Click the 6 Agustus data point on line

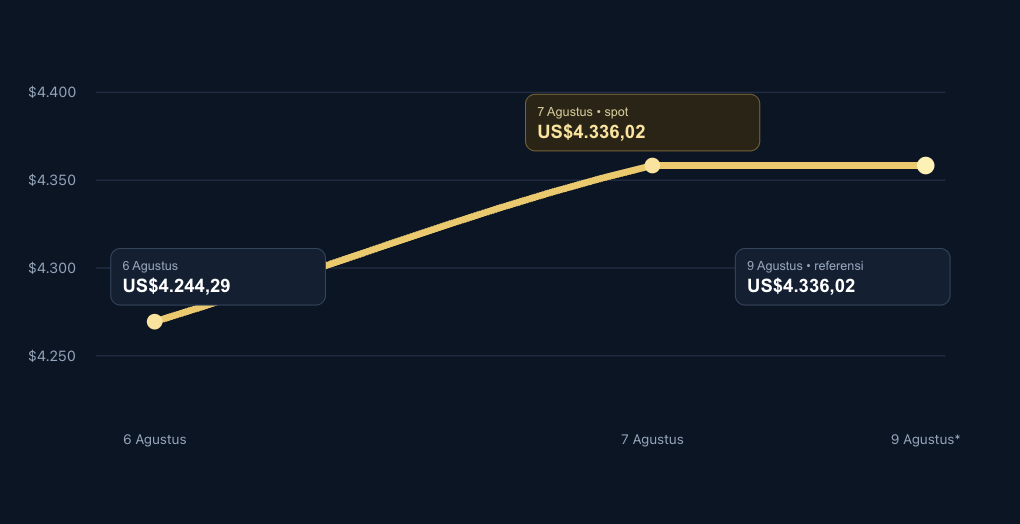[154, 321]
